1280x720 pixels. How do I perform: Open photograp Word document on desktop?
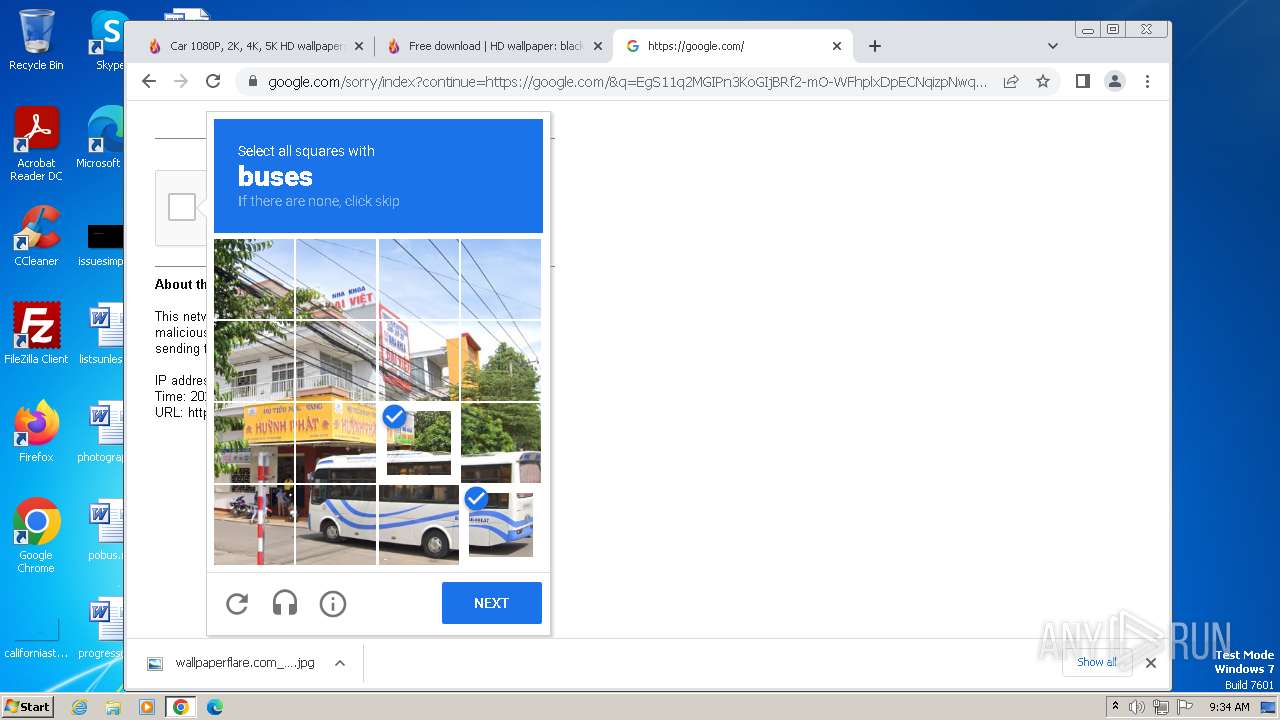click(x=102, y=432)
